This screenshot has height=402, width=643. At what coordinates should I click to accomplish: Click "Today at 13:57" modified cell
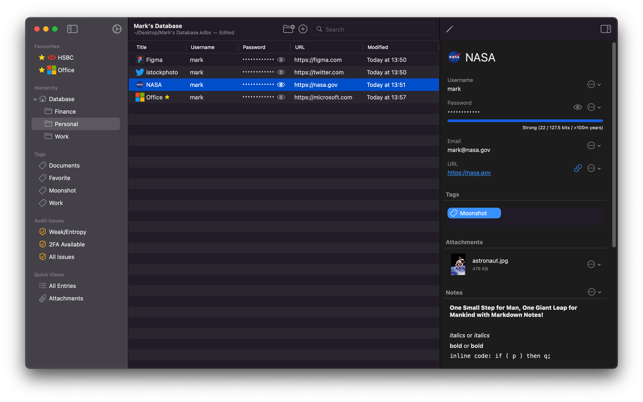[x=386, y=97]
